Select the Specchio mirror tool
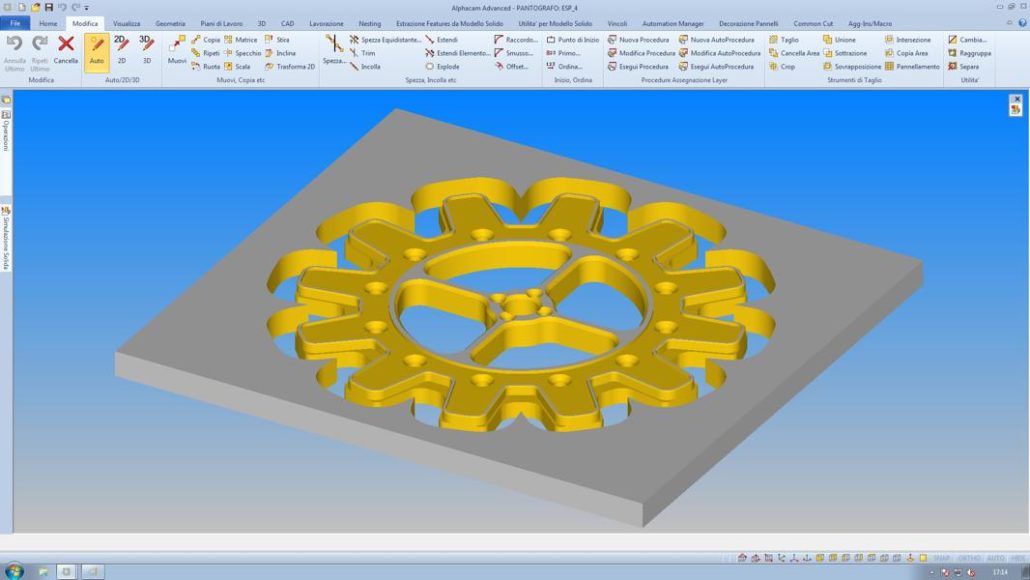 242,53
